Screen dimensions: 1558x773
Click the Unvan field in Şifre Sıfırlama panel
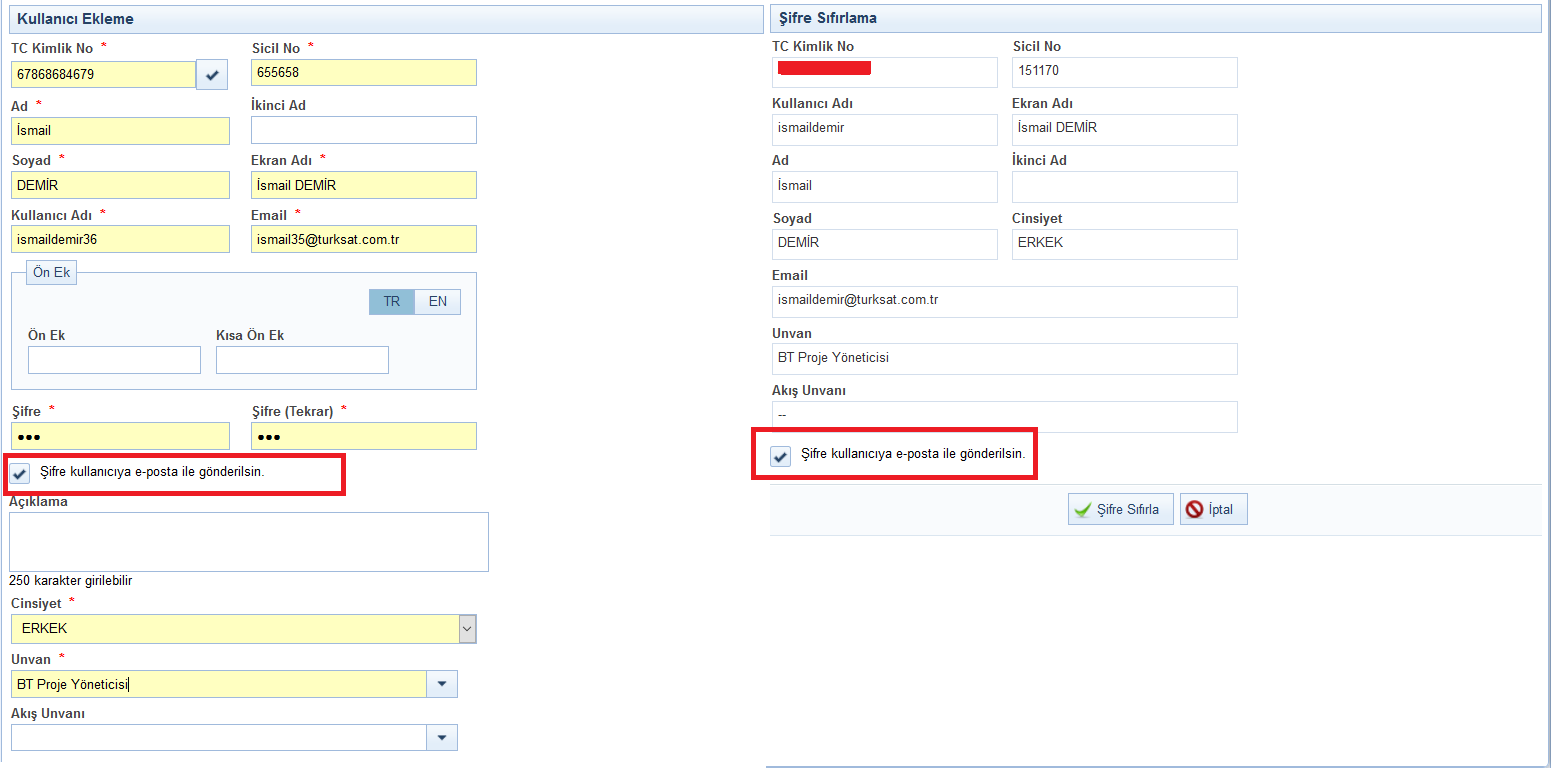pos(1004,359)
